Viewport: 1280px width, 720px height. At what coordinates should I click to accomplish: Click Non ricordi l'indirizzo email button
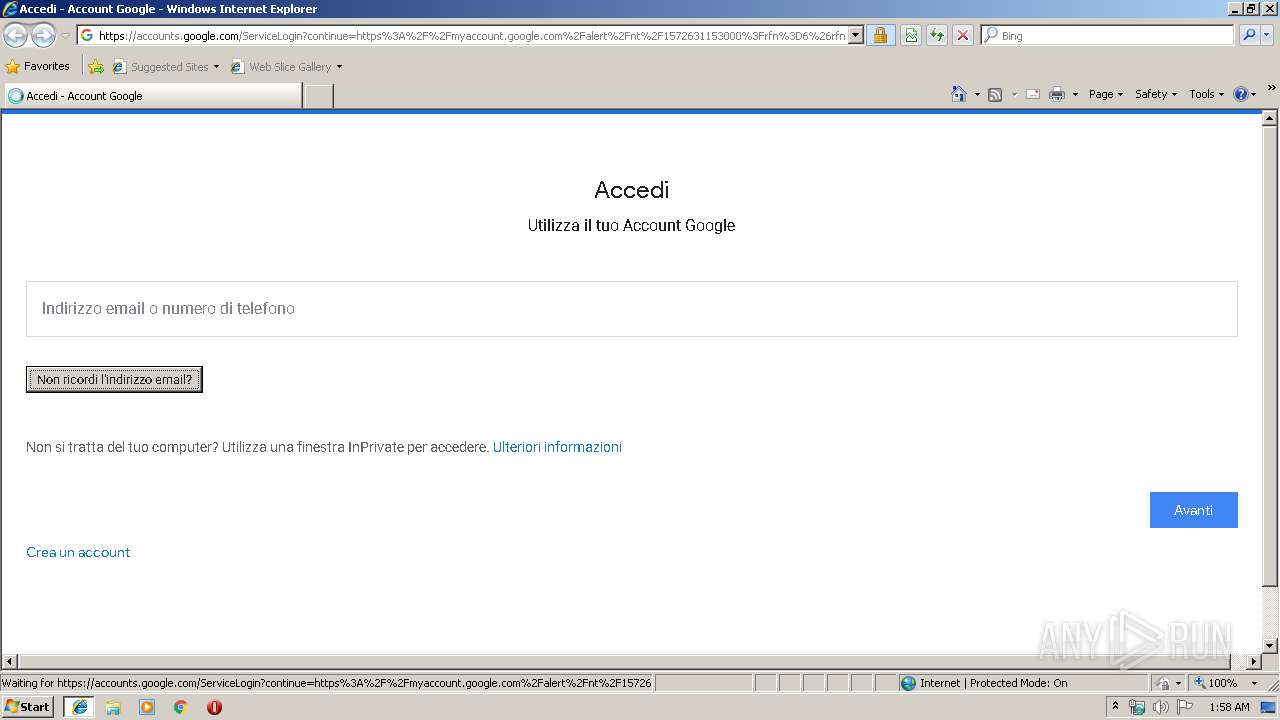point(114,379)
